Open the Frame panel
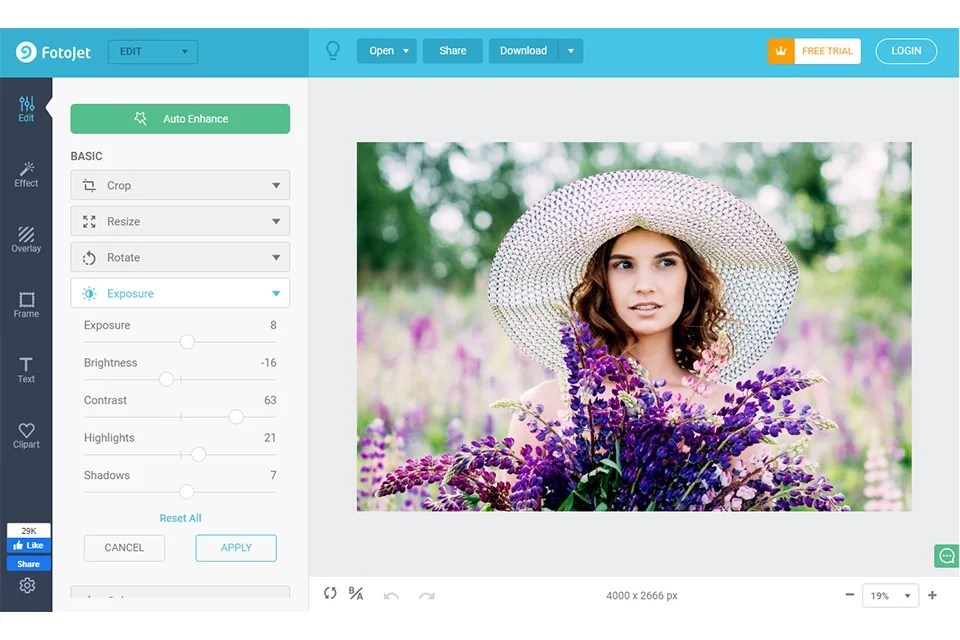The image size is (960, 640). (x=26, y=305)
